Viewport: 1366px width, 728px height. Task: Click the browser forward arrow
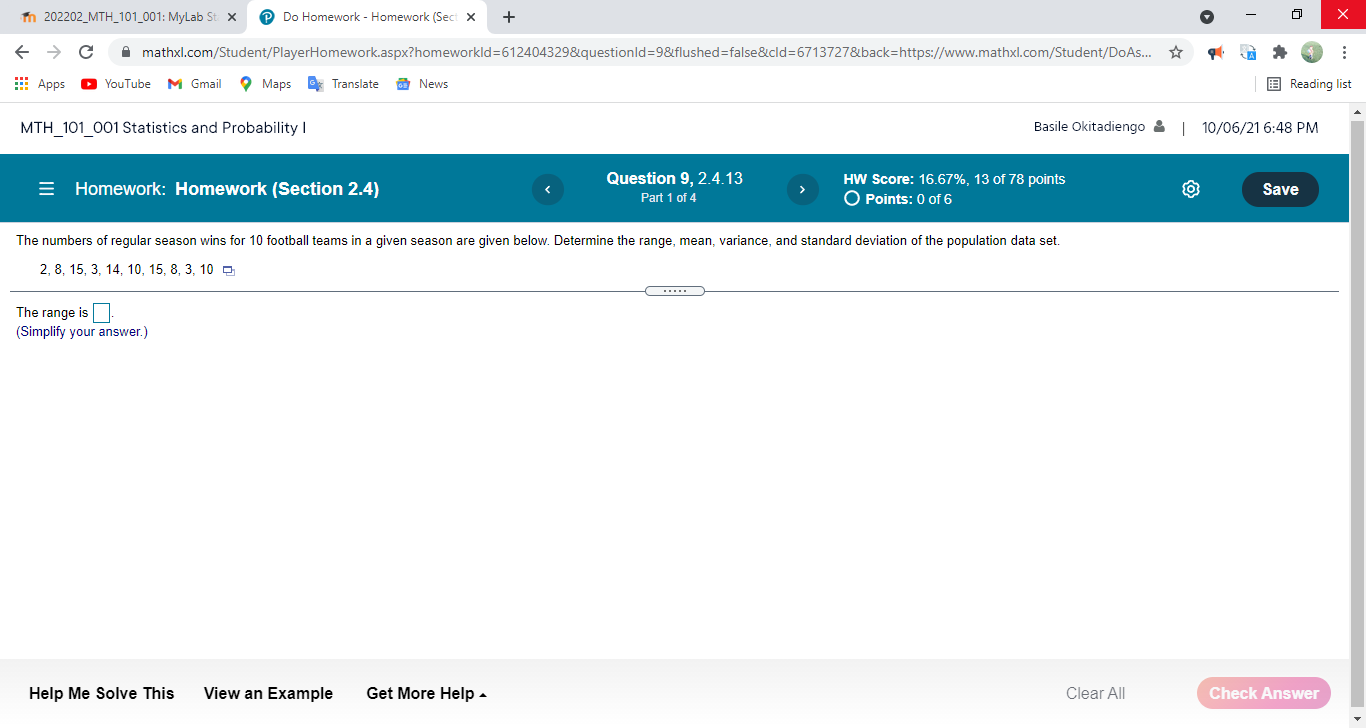click(54, 52)
